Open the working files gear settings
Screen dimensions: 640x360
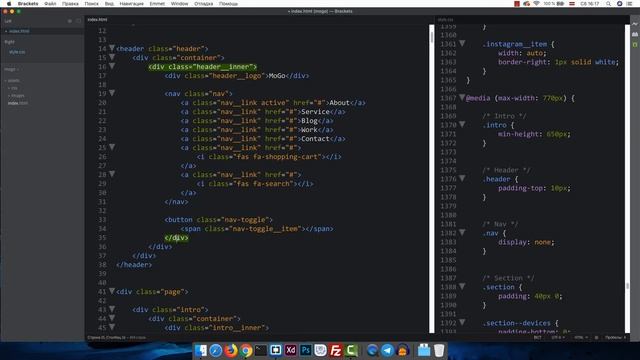coord(70,21)
